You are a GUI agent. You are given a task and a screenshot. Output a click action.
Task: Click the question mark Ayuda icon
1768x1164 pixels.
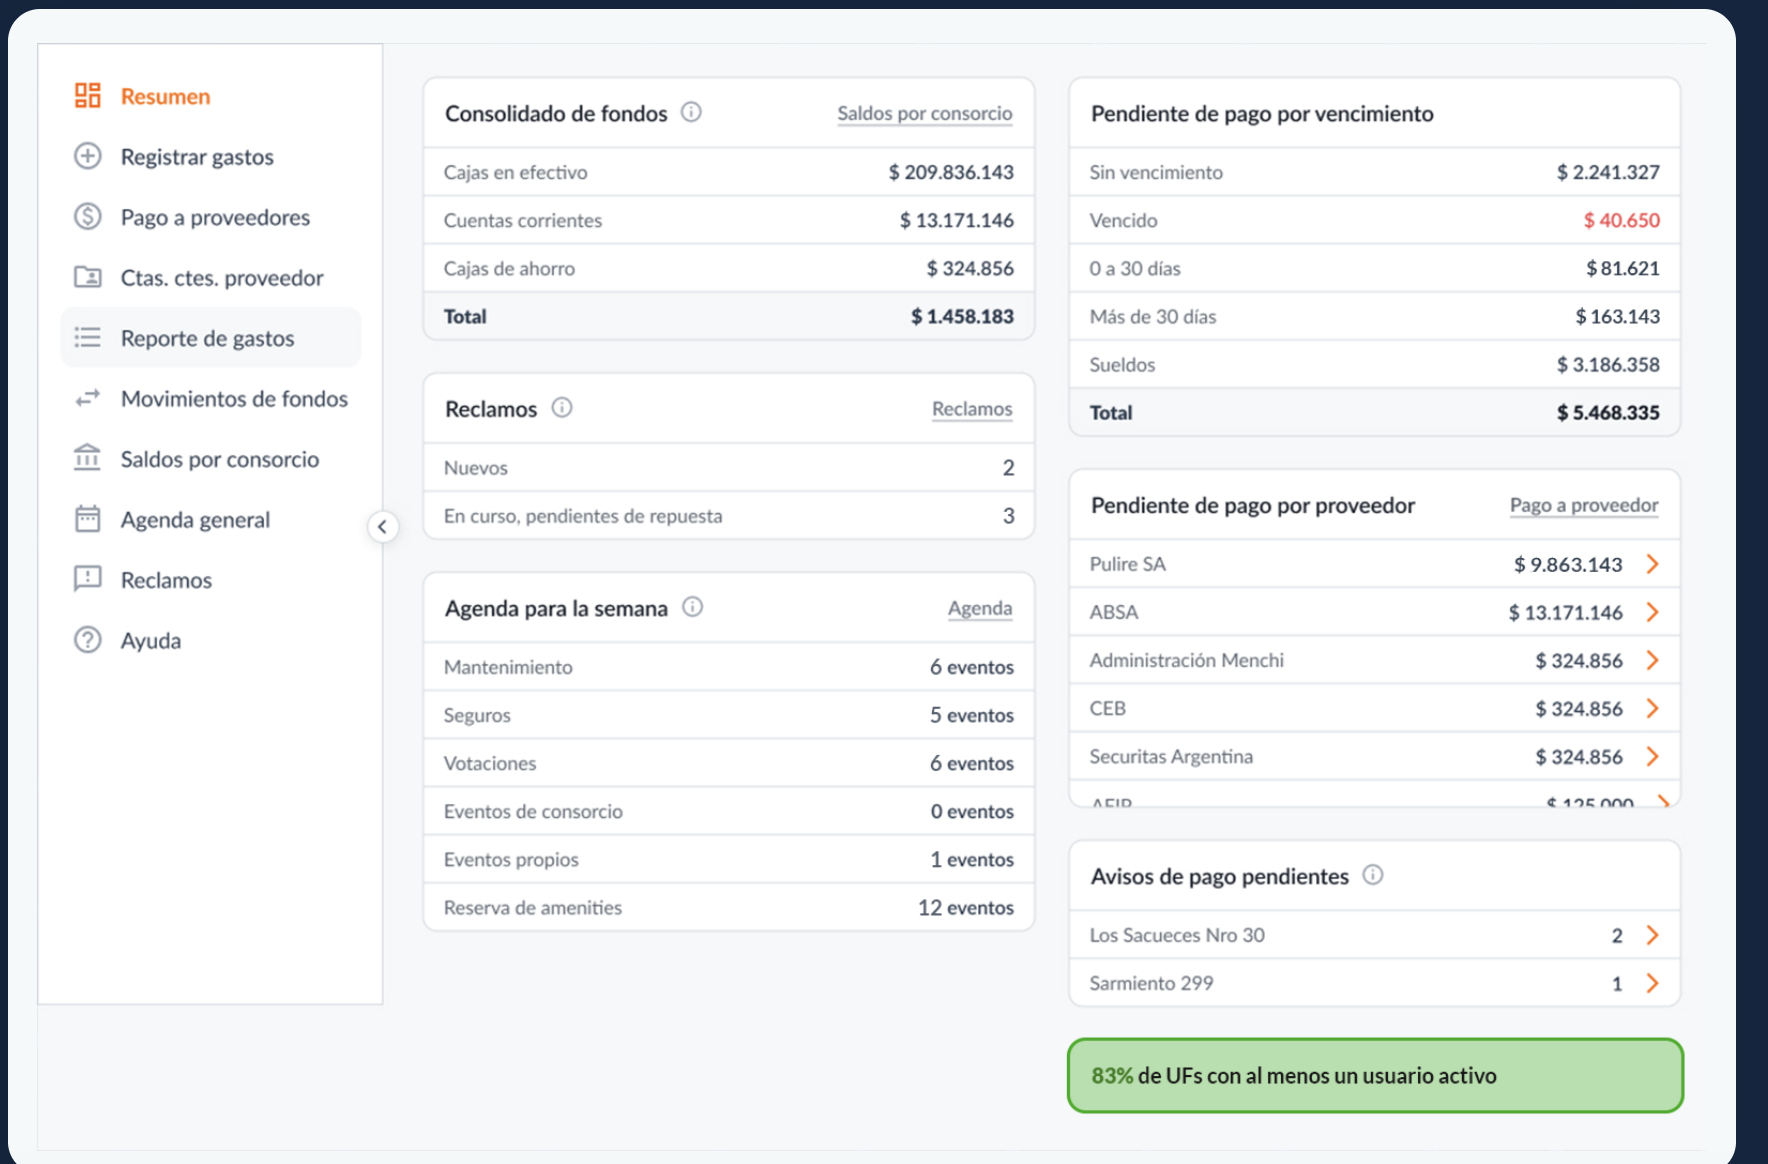(88, 640)
